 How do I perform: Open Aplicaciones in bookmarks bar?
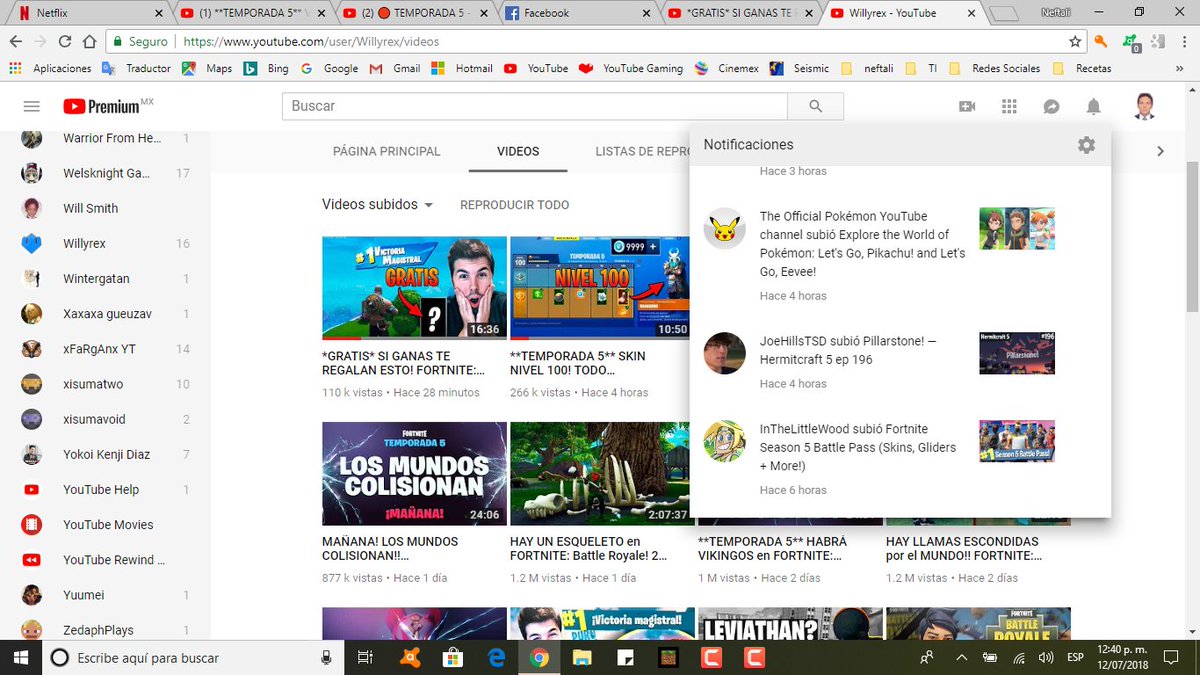pos(50,68)
